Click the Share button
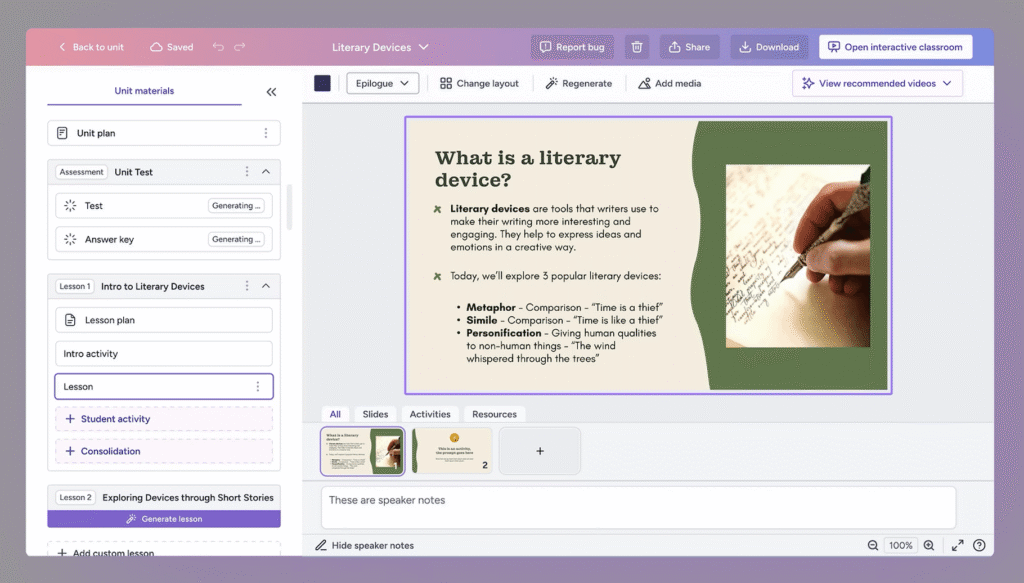Viewport: 1024px width, 583px height. coord(689,47)
